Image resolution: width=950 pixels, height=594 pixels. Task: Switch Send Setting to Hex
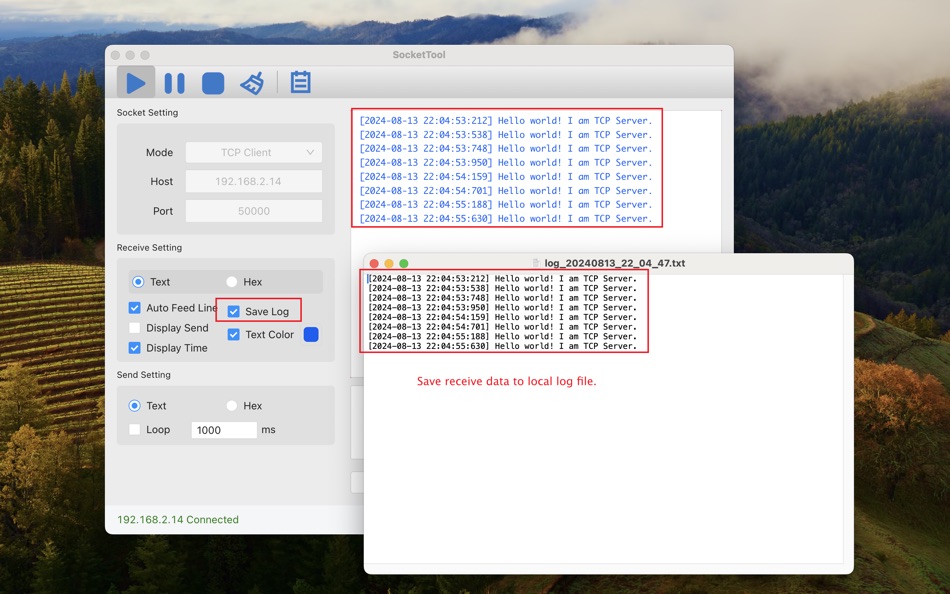pos(231,405)
